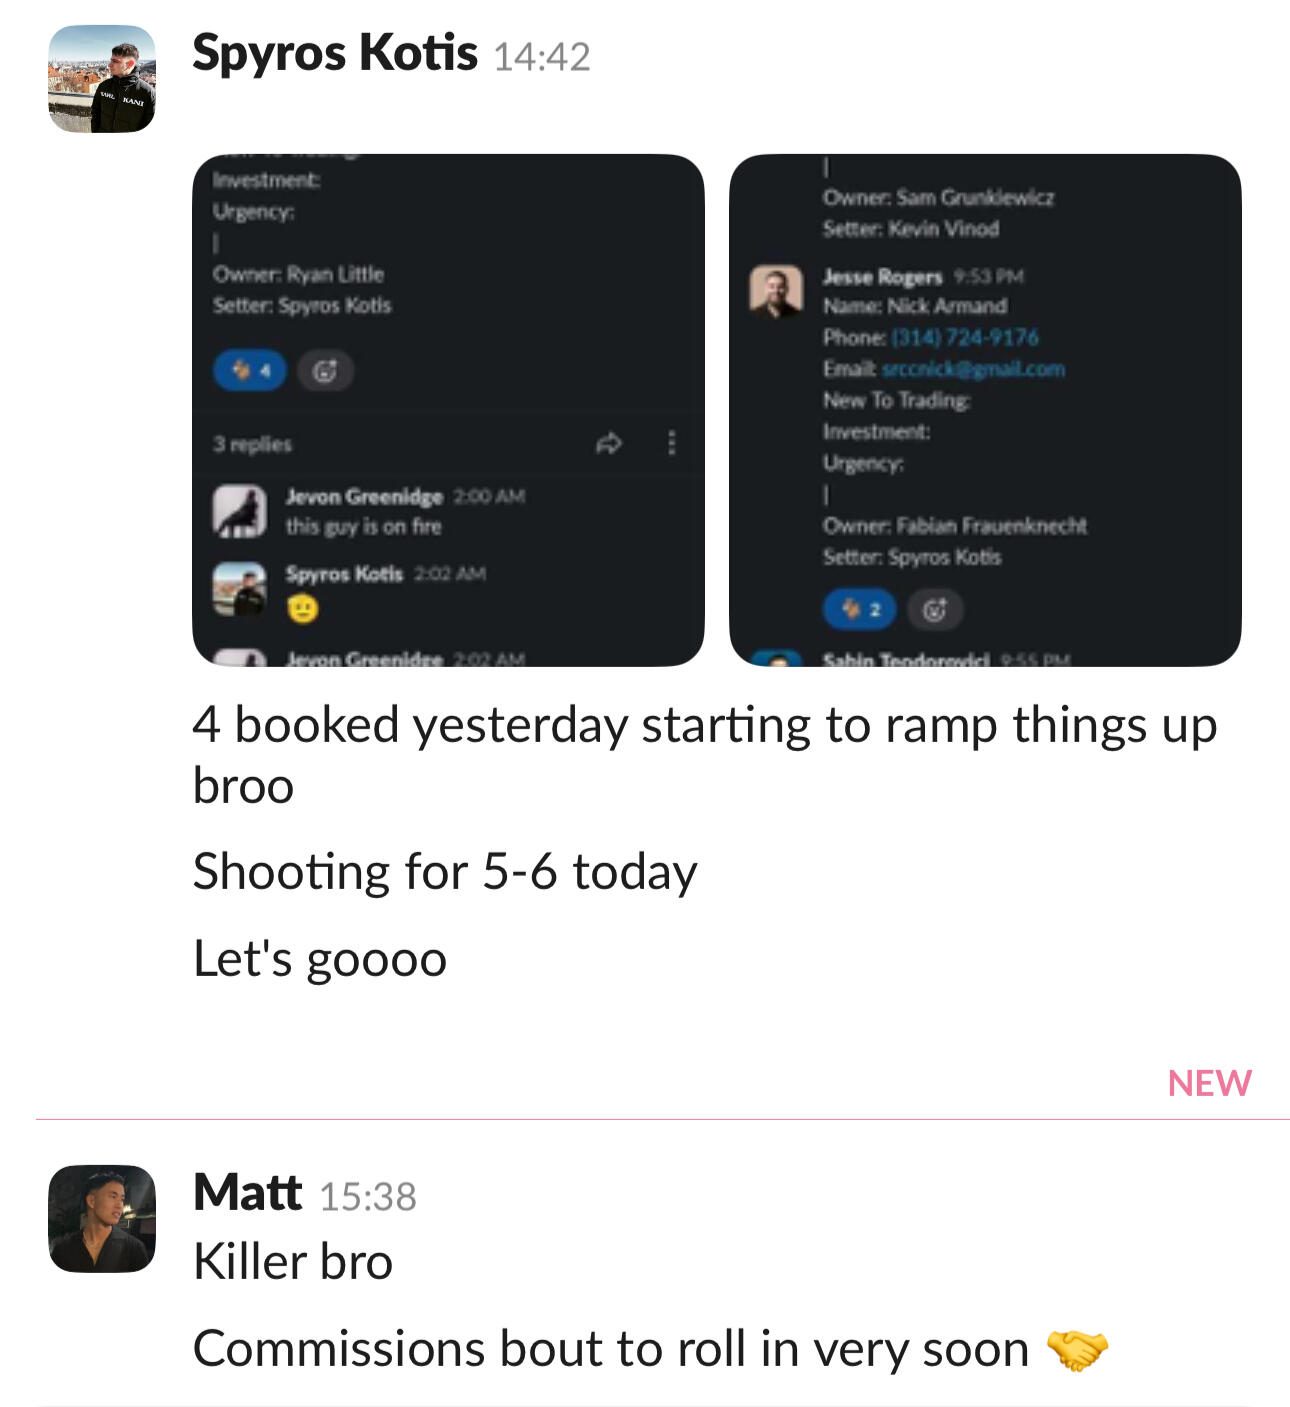This screenshot has height=1407, width=1290.
Task: Click the Jesse Rogers name at 9:53 PM
Action: click(882, 276)
